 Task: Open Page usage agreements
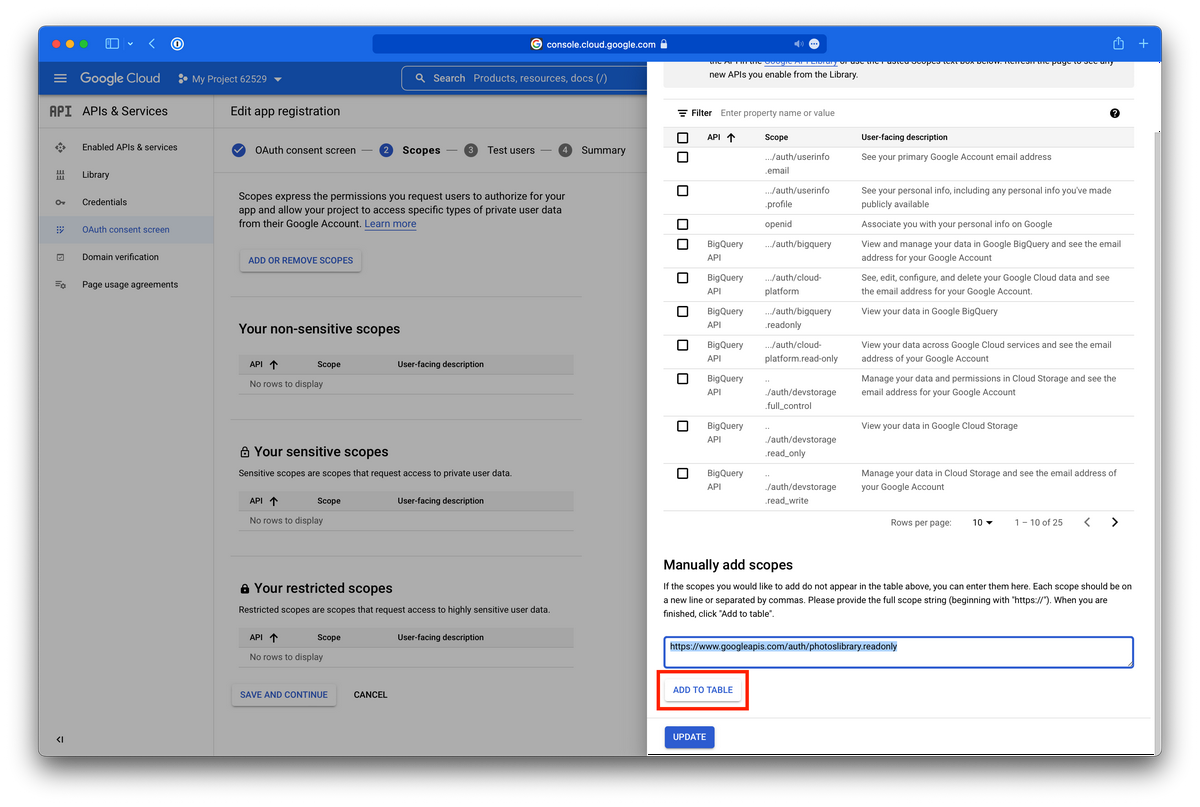(130, 284)
